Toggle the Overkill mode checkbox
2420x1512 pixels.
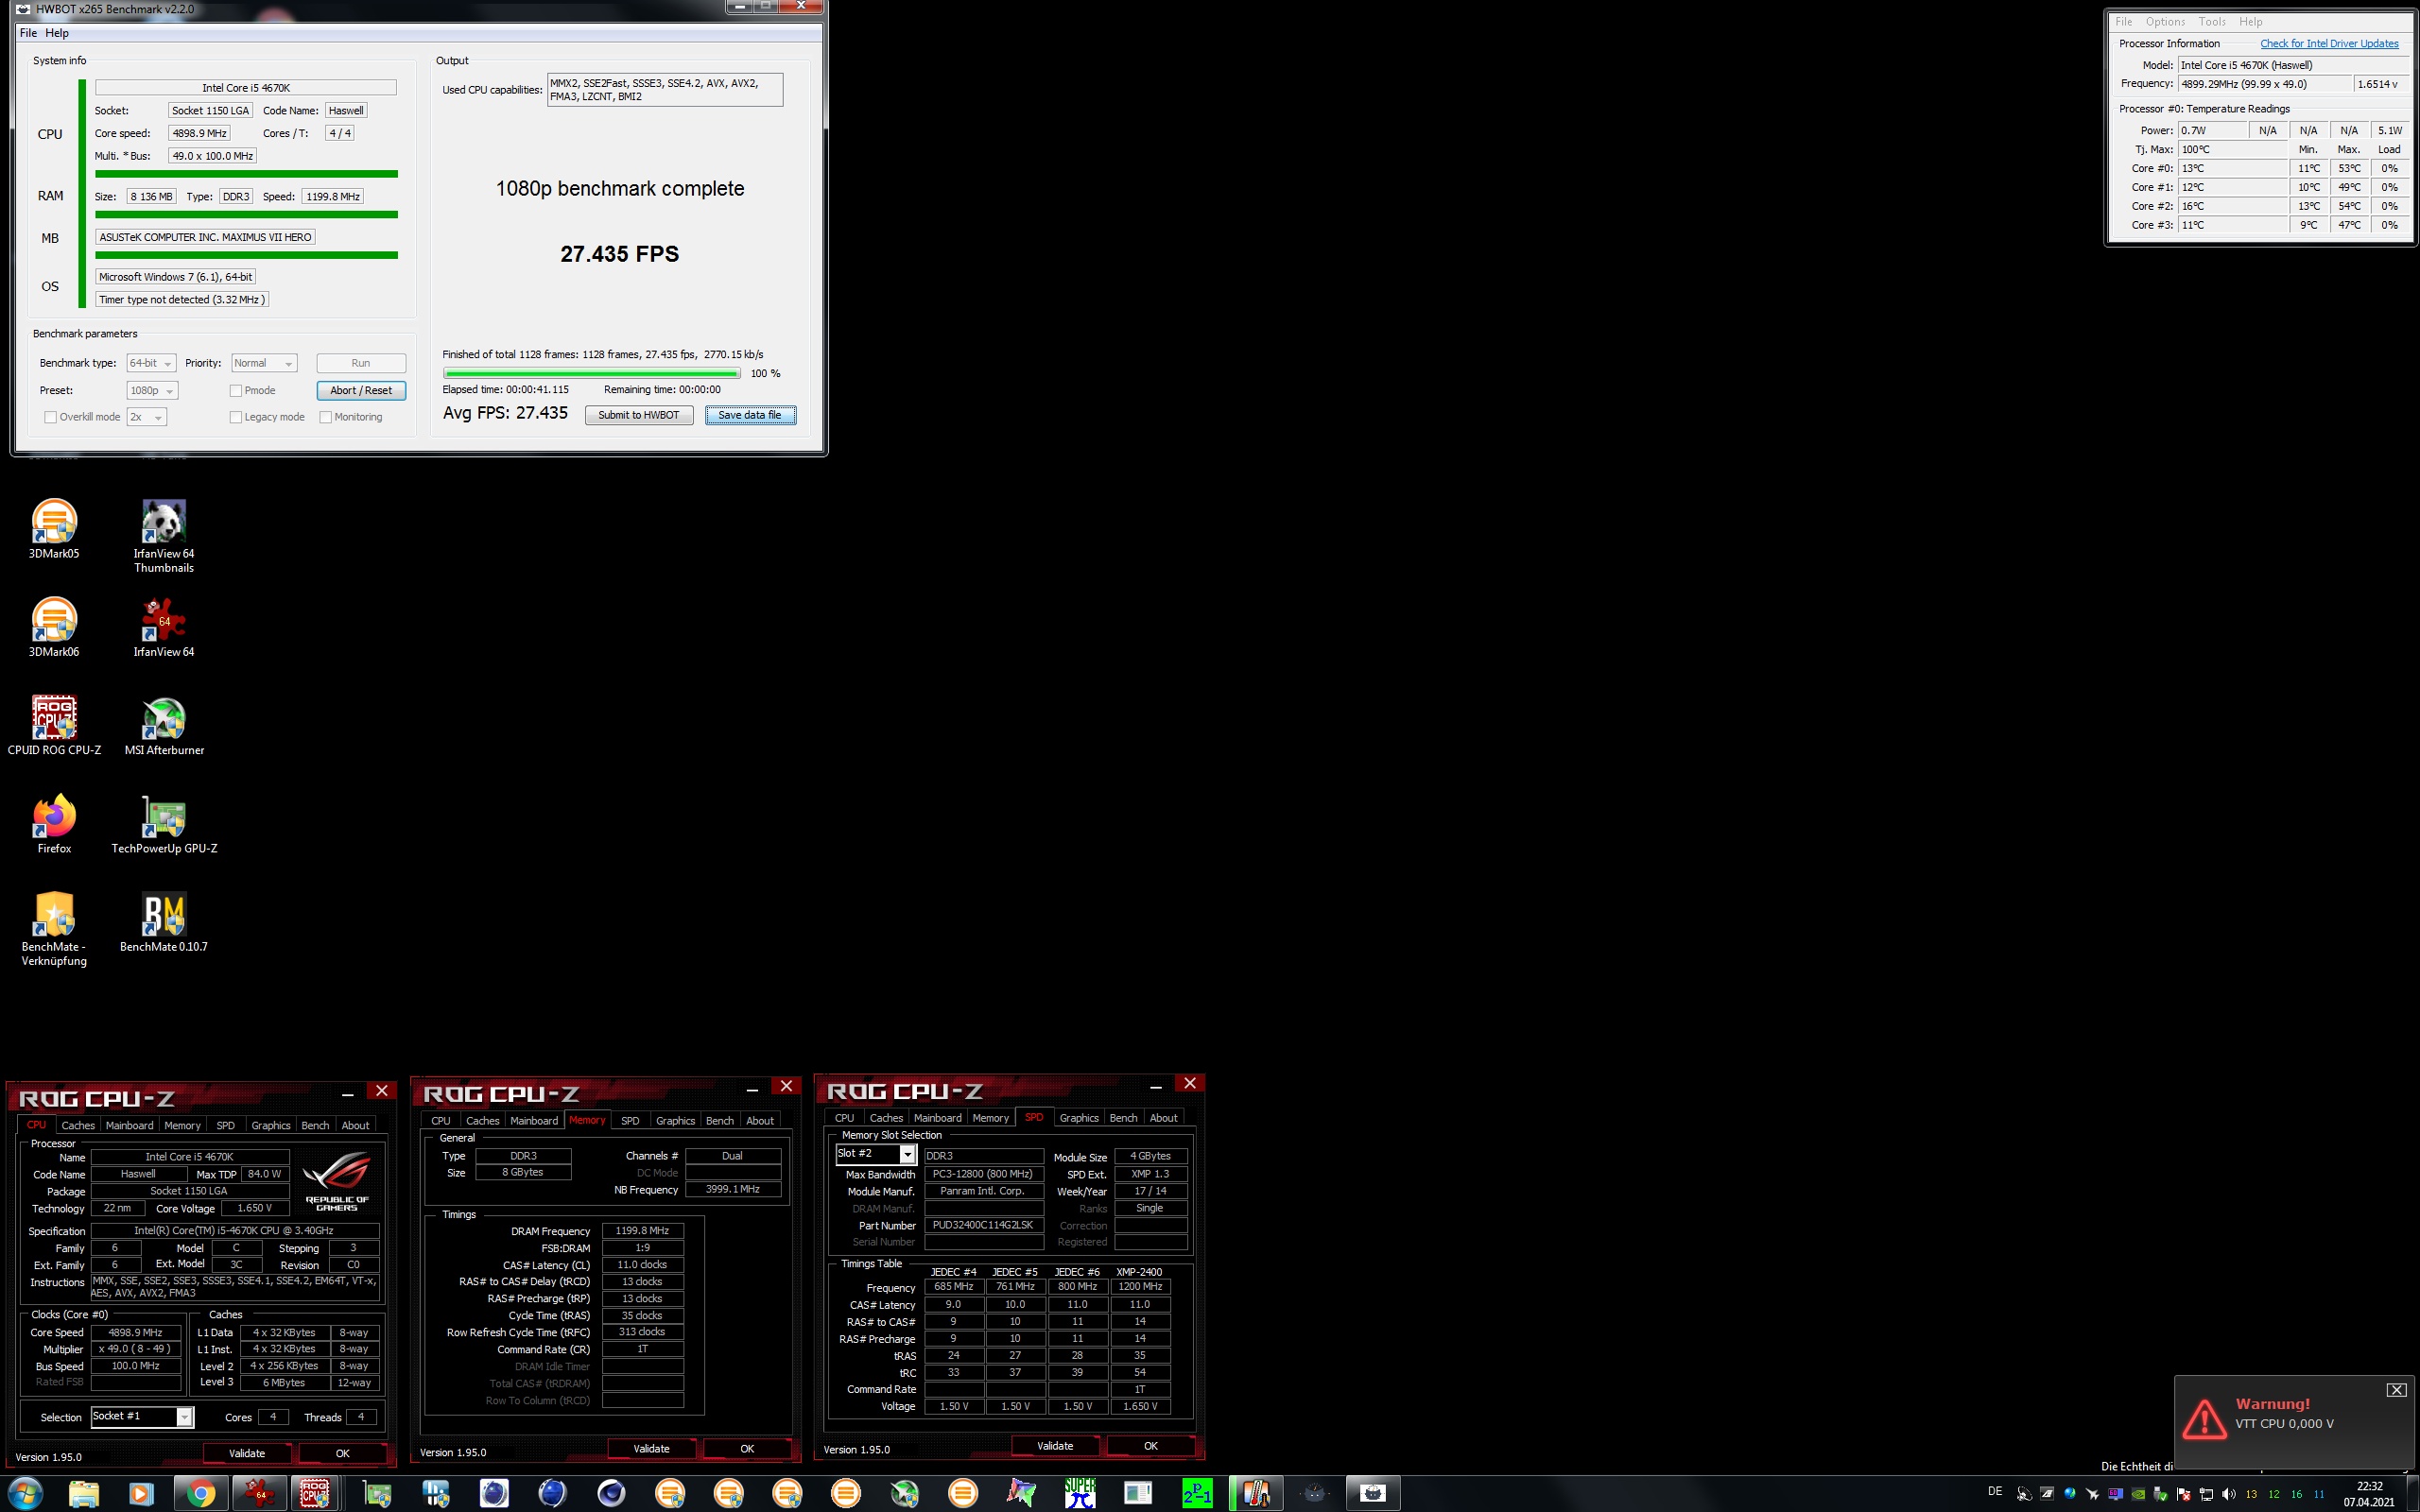tap(51, 417)
